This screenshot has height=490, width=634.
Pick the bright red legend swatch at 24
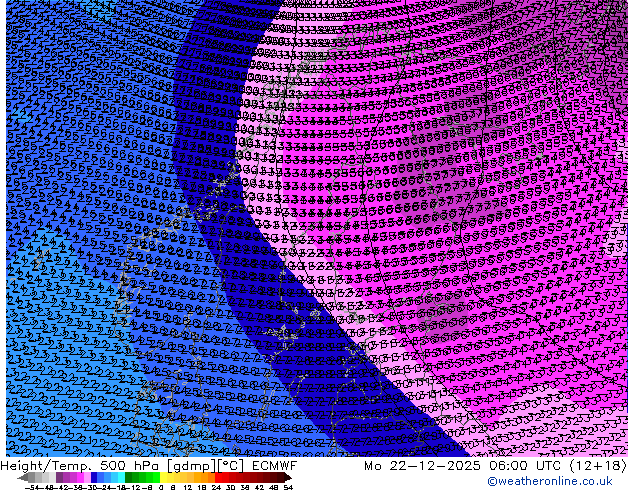(219, 477)
